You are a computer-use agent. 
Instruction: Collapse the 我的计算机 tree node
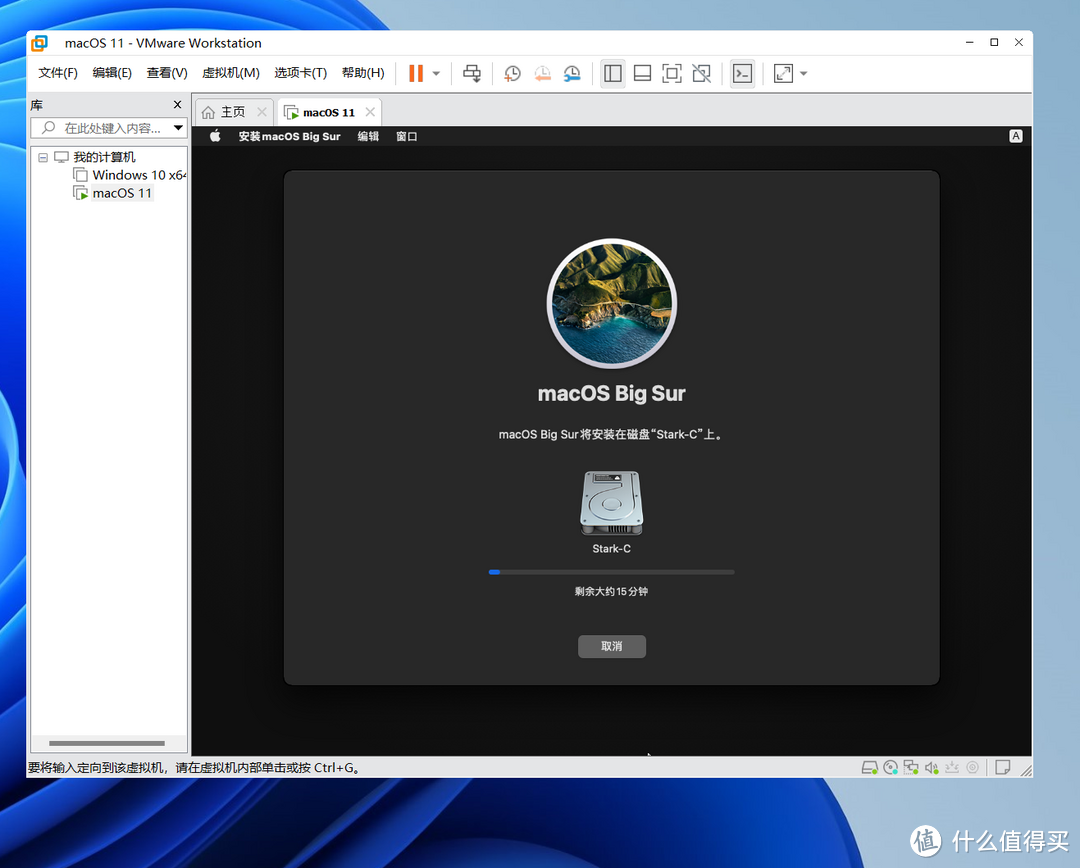pyautogui.click(x=43, y=158)
